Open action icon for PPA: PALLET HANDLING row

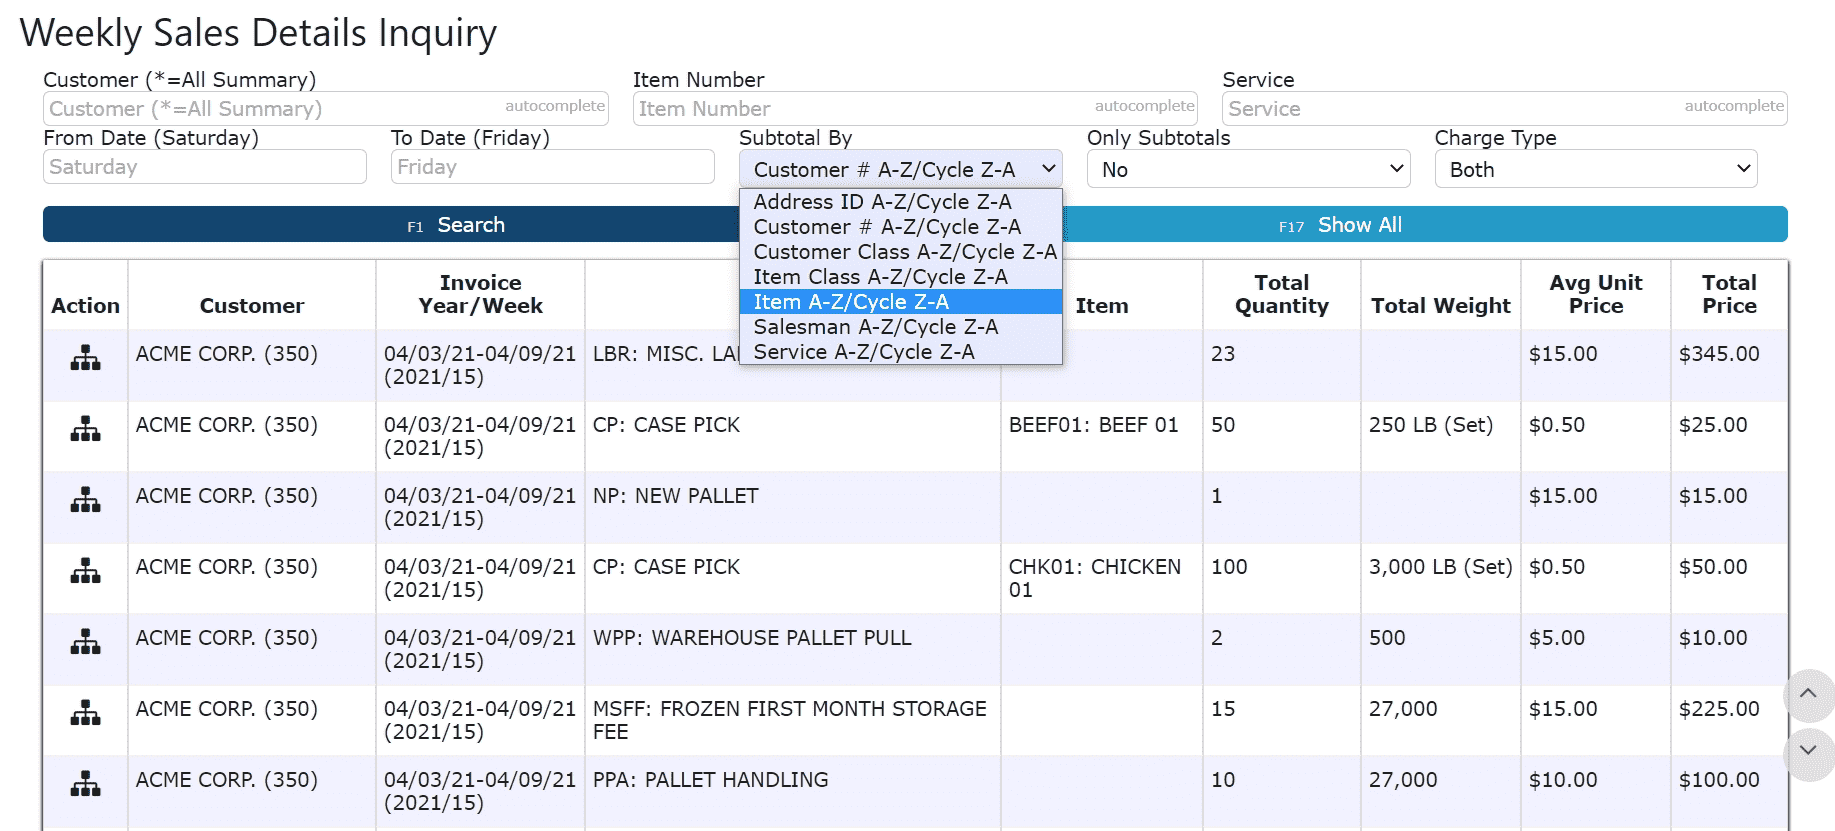[x=85, y=784]
